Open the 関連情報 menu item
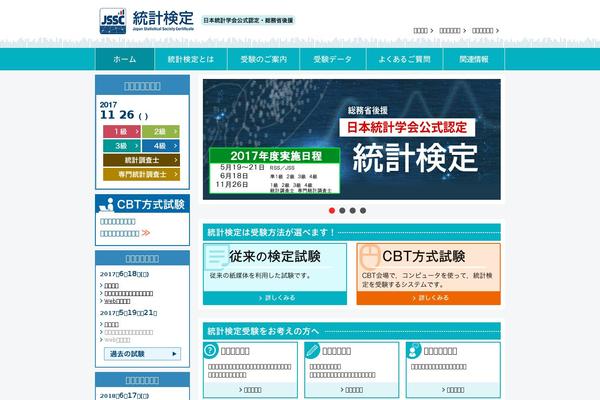The width and height of the screenshot is (600, 400). tap(474, 59)
